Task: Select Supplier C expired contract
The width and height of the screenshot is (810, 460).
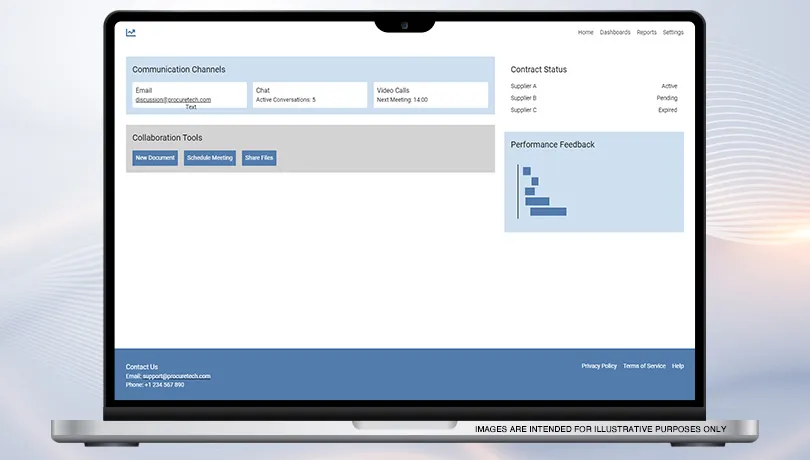Action: [x=593, y=110]
